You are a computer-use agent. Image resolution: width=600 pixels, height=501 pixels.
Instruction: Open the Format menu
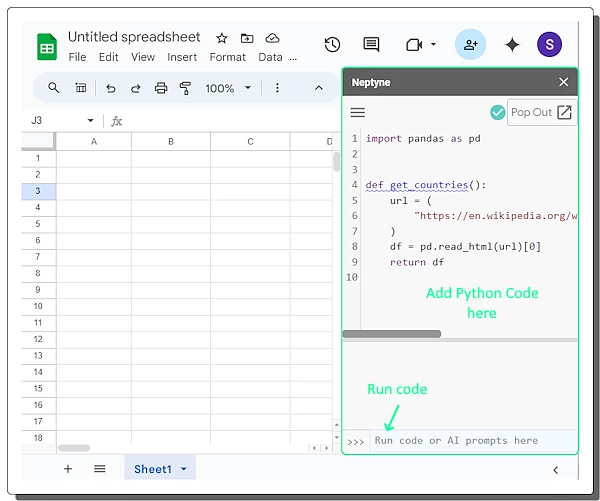(x=228, y=57)
